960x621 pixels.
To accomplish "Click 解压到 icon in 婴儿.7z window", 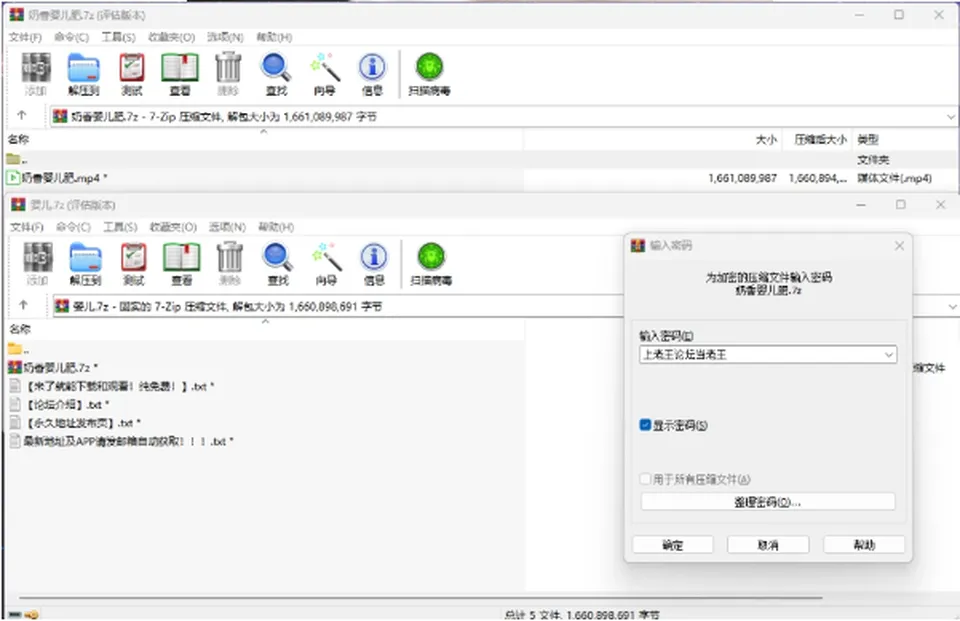I will (x=85, y=264).
